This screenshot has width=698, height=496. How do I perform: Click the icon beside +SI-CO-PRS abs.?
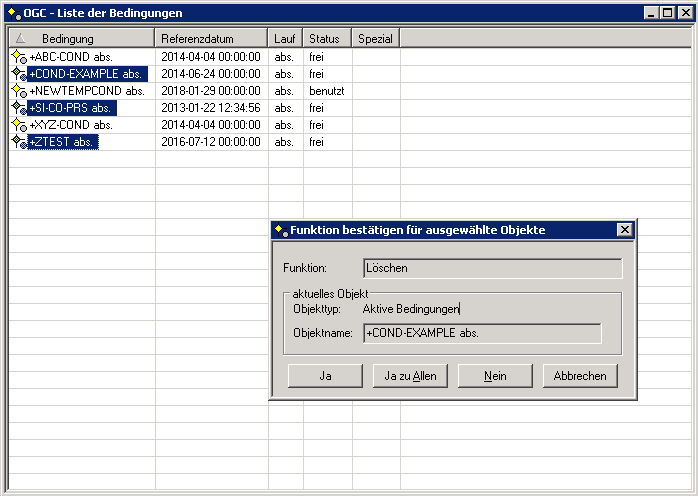[x=18, y=108]
